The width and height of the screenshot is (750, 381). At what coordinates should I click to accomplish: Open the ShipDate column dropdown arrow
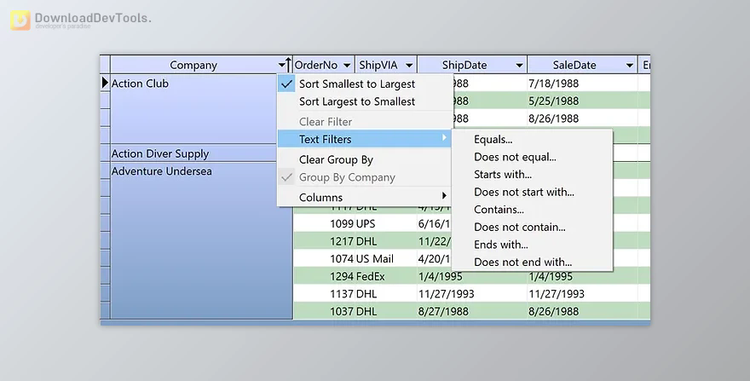519,65
